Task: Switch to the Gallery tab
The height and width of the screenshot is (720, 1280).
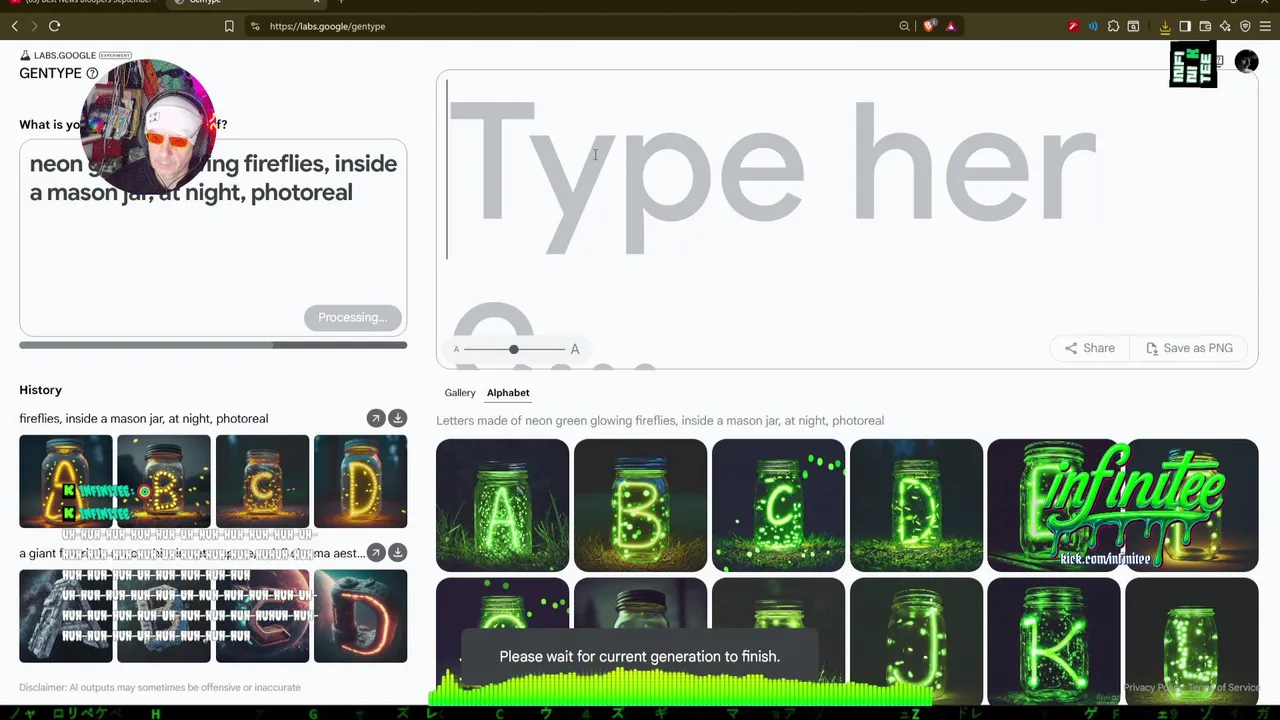Action: click(460, 393)
